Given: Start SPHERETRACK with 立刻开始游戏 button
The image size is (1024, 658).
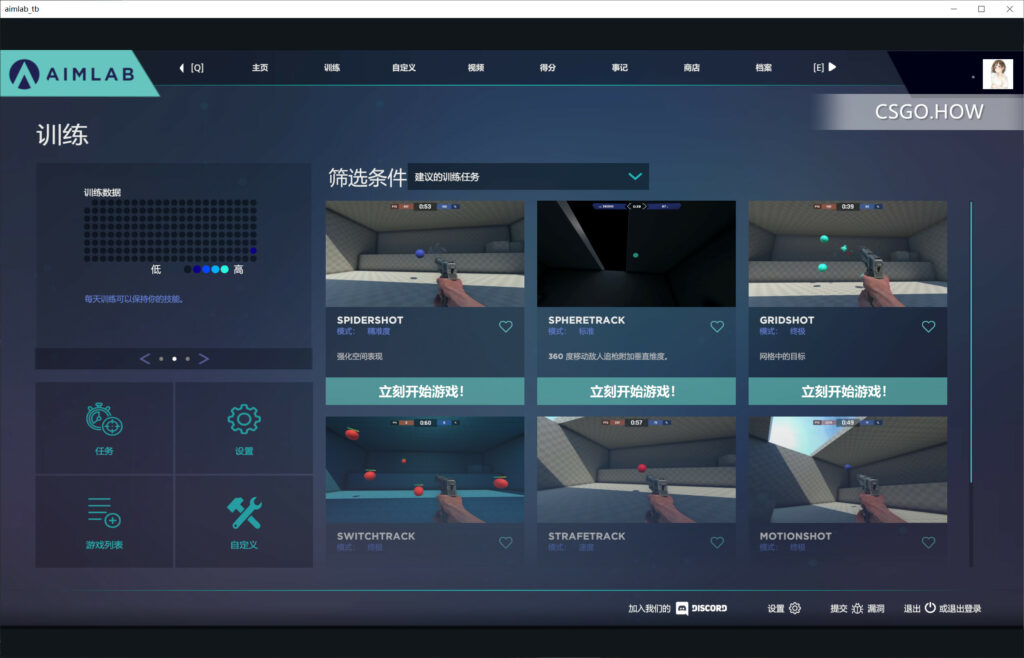Looking at the screenshot, I should [x=636, y=391].
